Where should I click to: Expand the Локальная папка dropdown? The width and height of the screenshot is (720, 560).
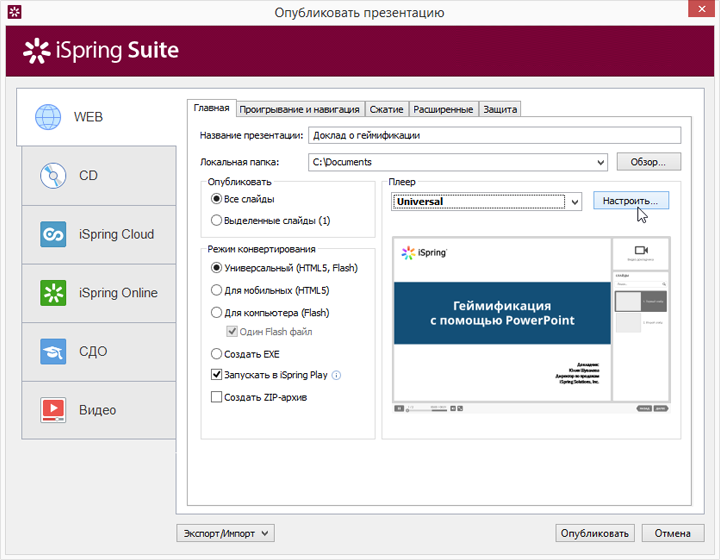(x=600, y=162)
